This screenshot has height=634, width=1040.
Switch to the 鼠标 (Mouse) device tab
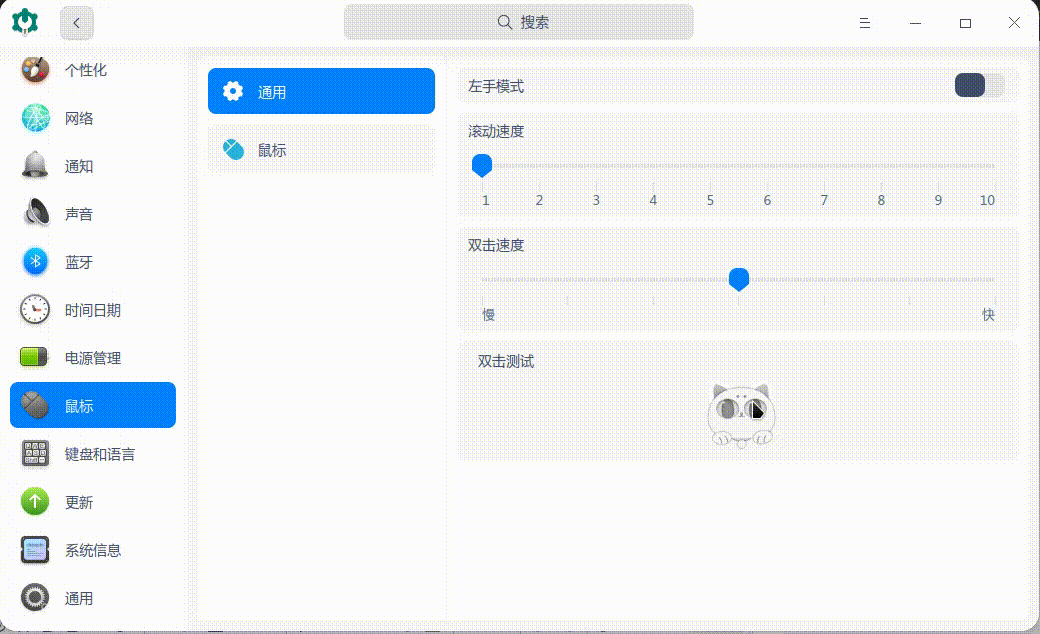click(x=320, y=149)
